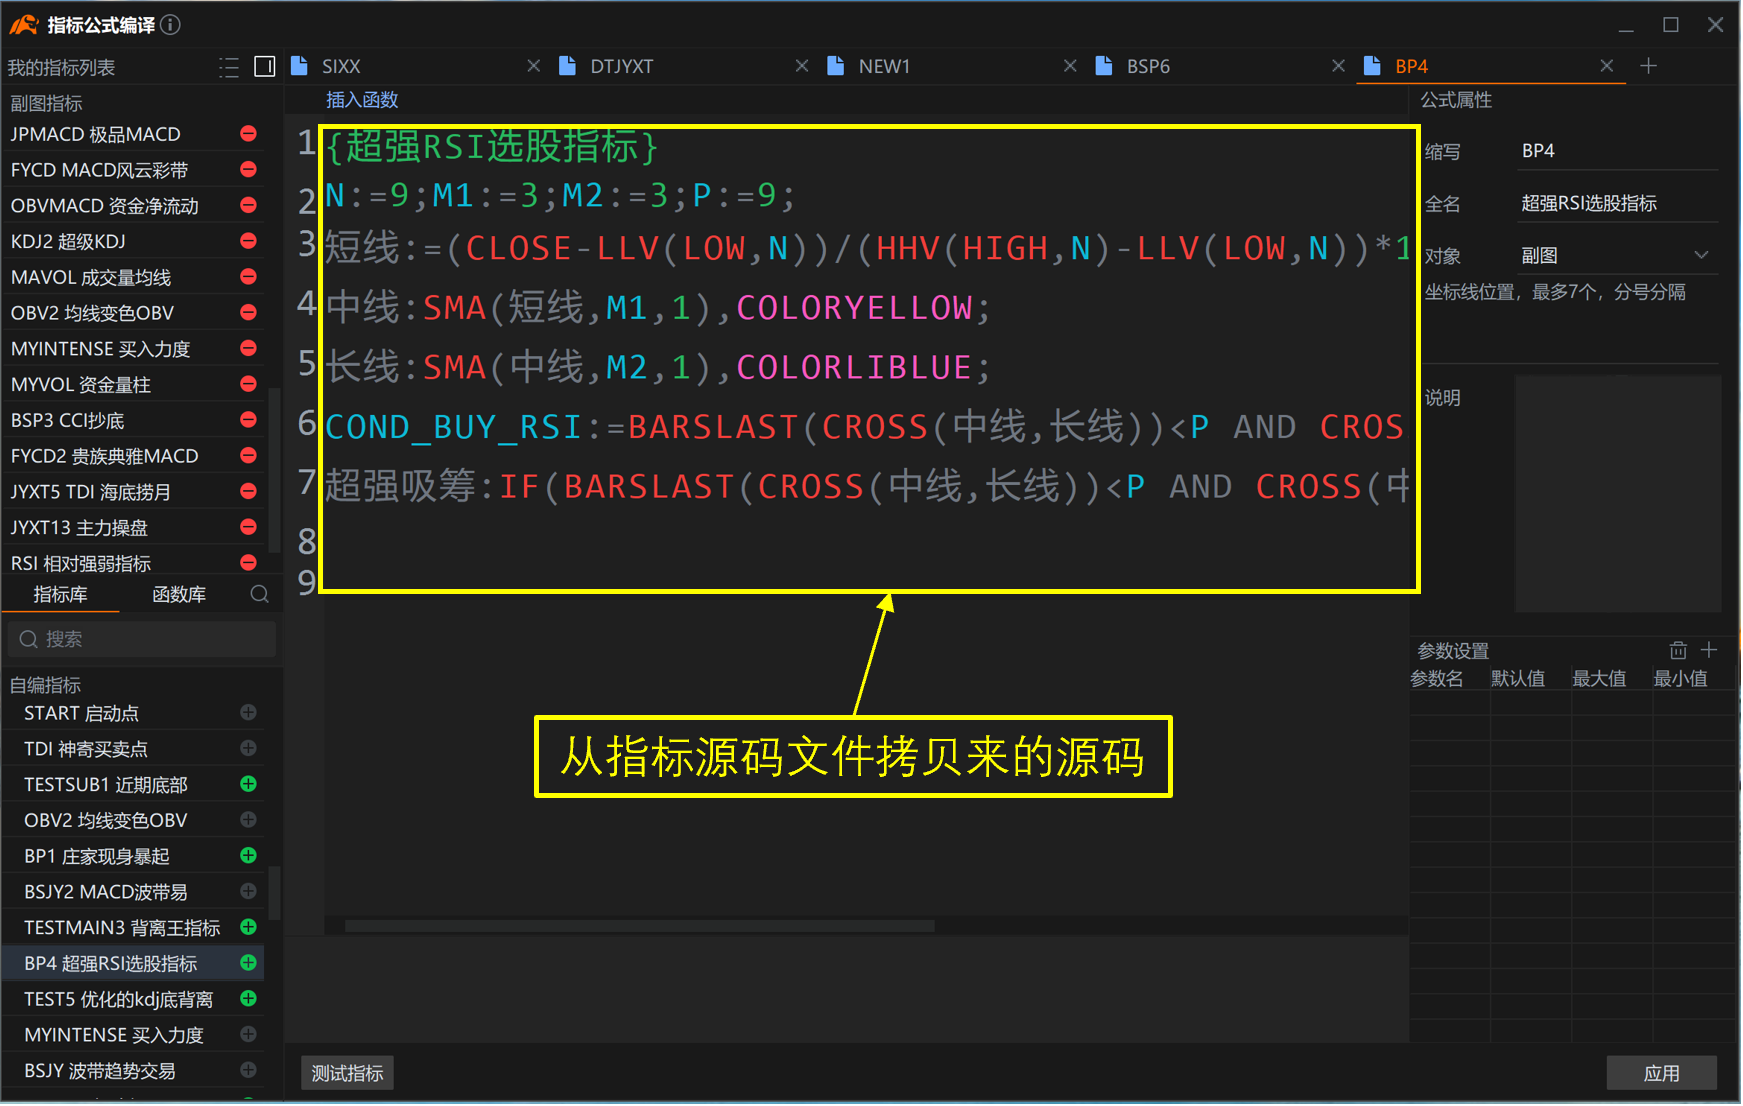Open the 对象 副图 dropdown
Image resolution: width=1743 pixels, height=1106 pixels.
tap(1618, 256)
